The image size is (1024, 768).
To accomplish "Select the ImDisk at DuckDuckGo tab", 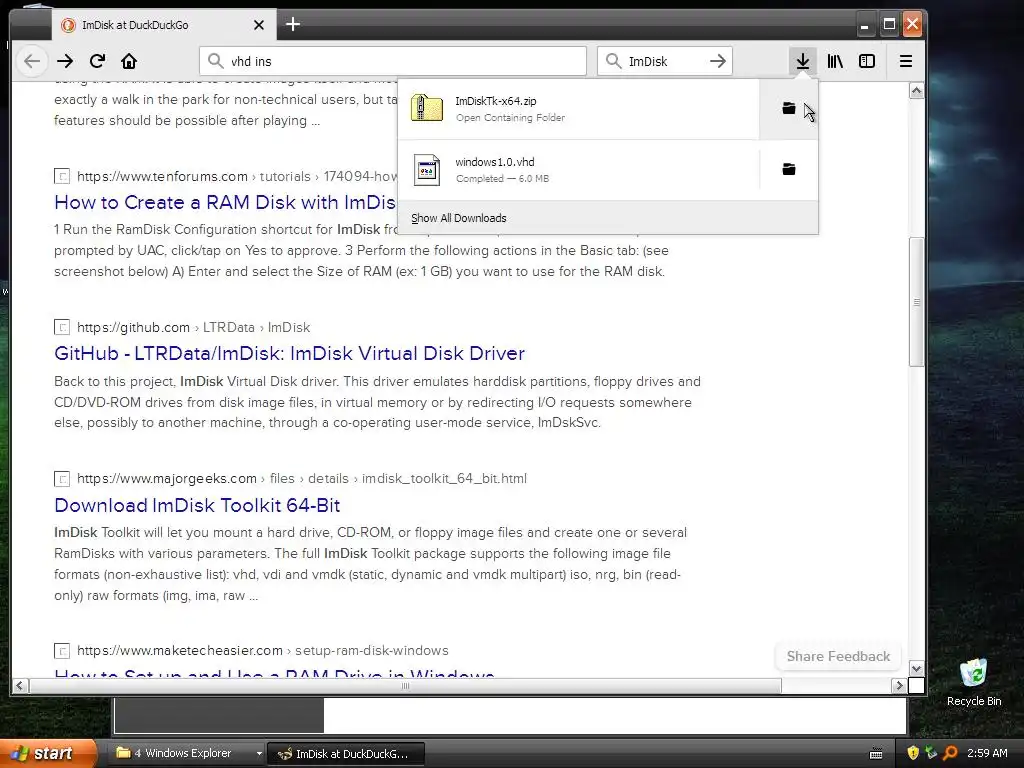I will point(163,25).
